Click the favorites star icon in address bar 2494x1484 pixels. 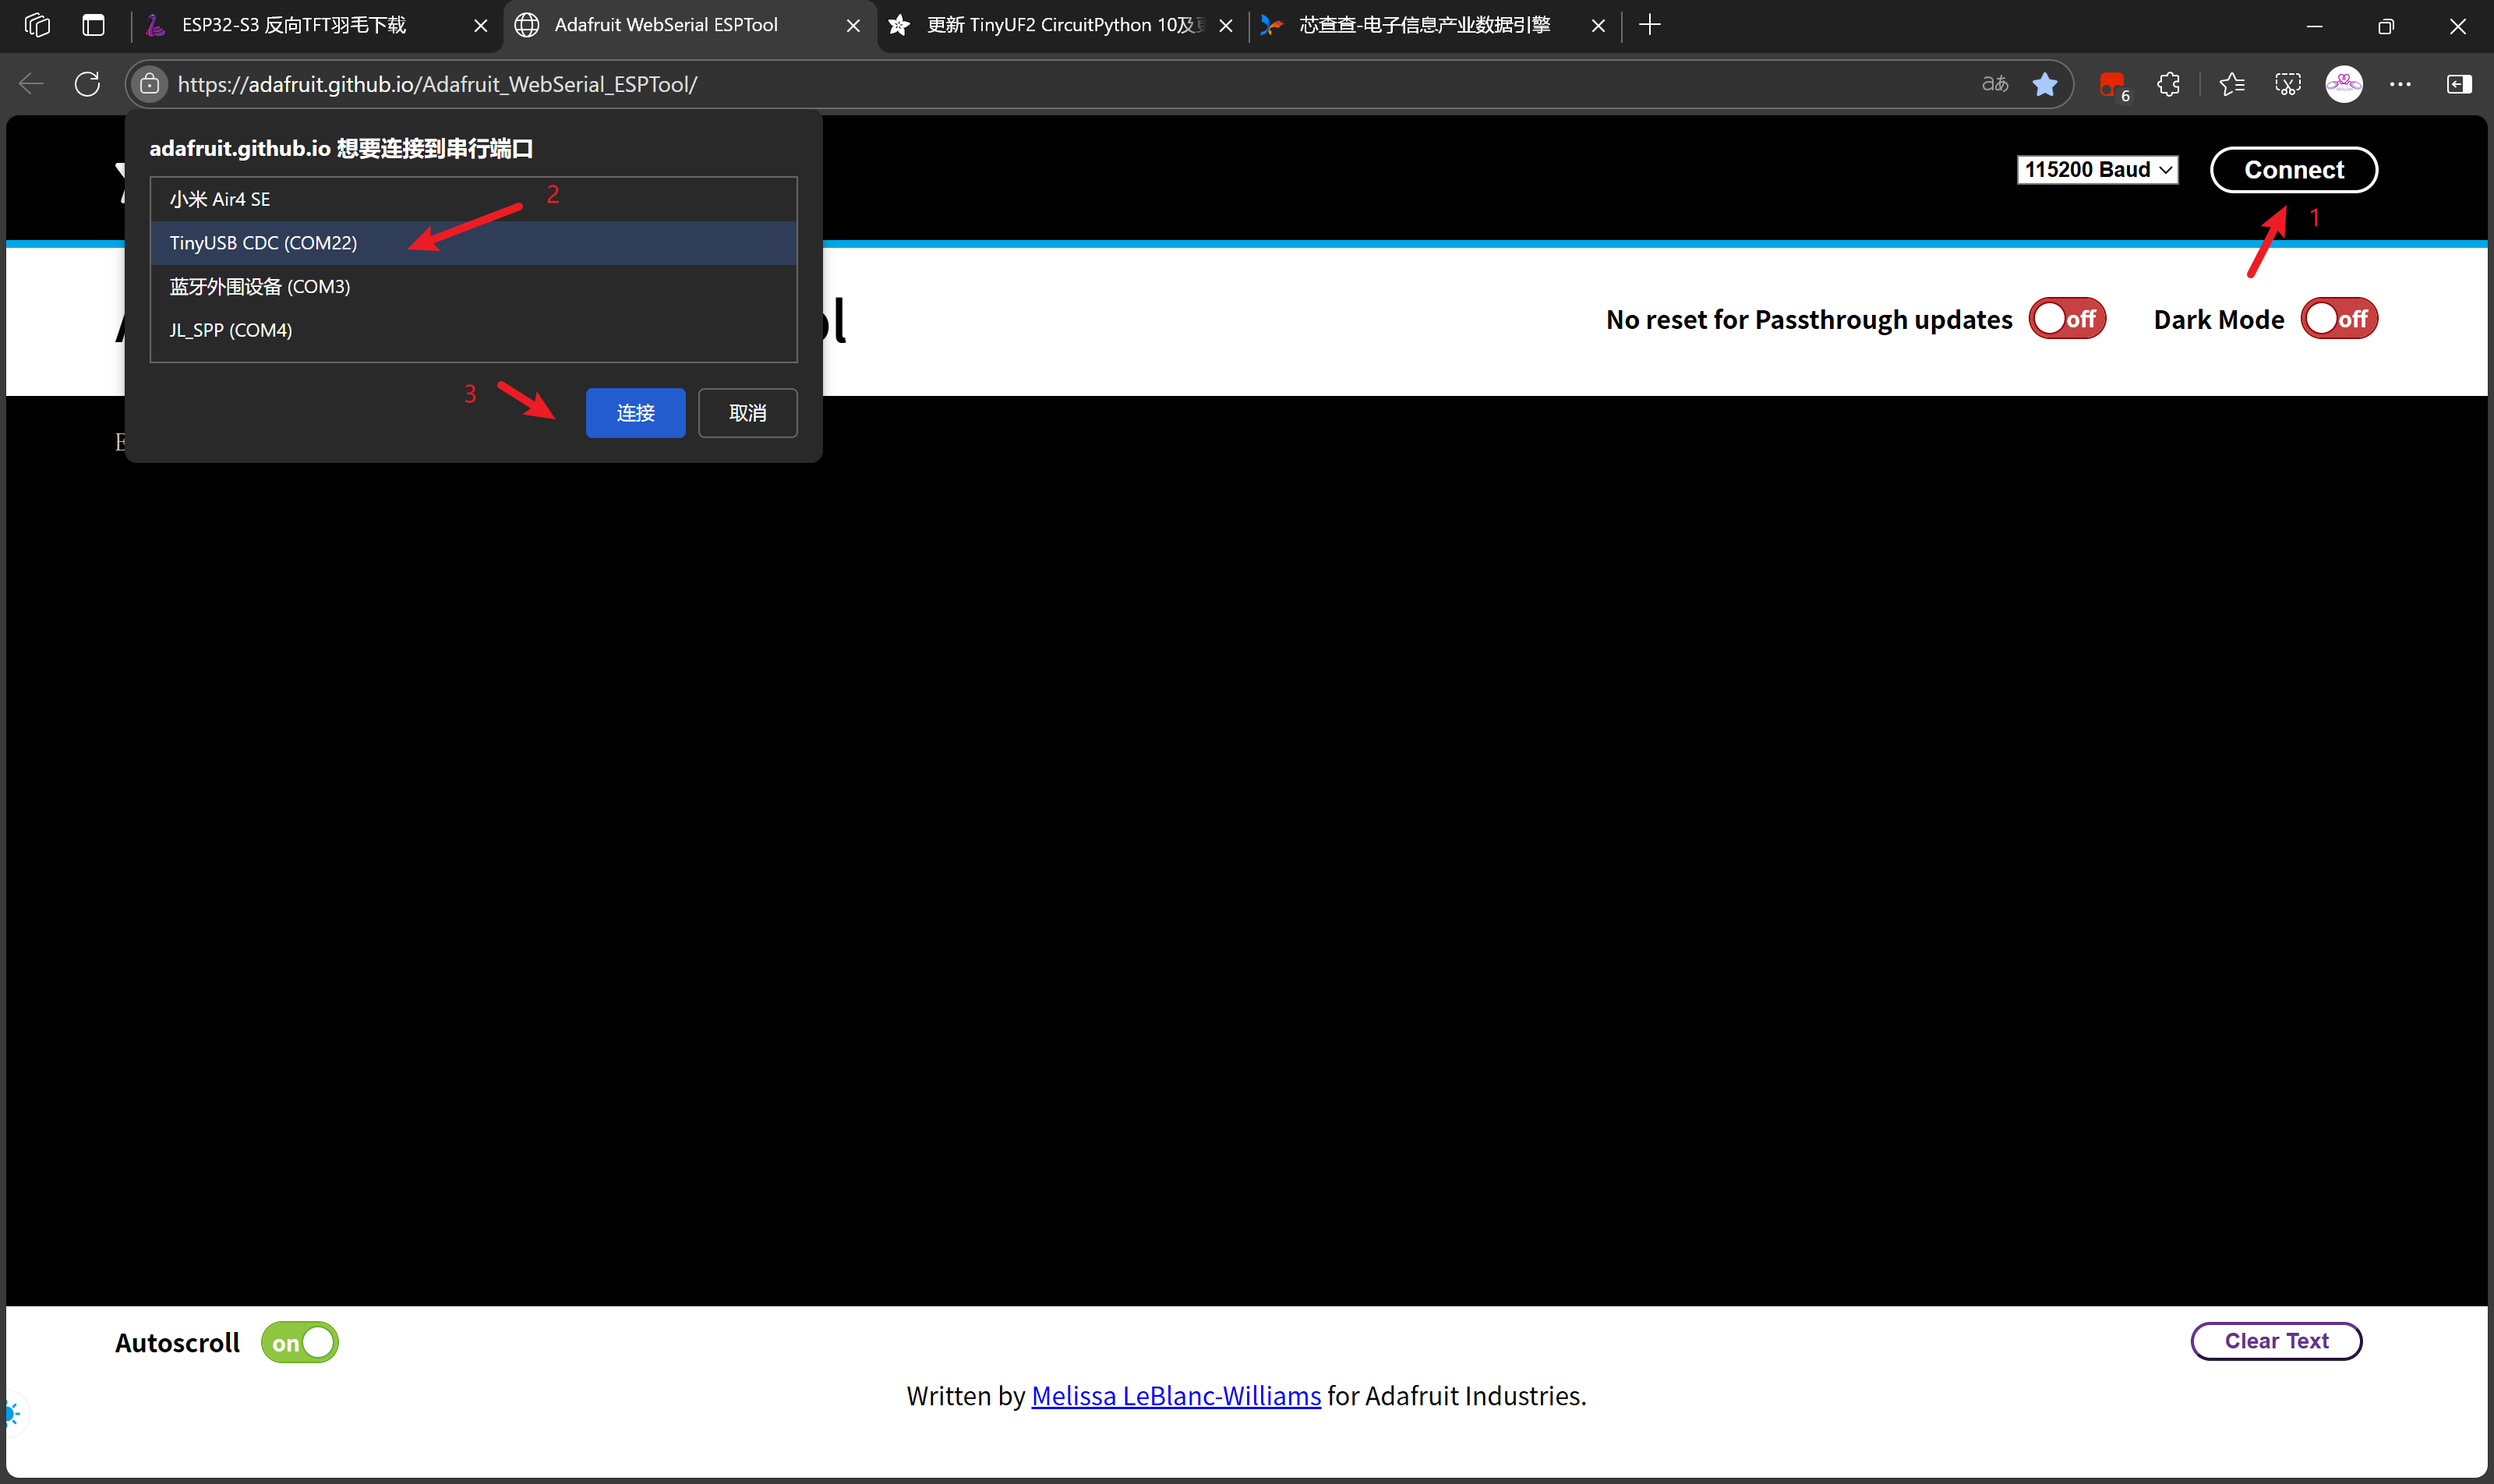(2045, 84)
